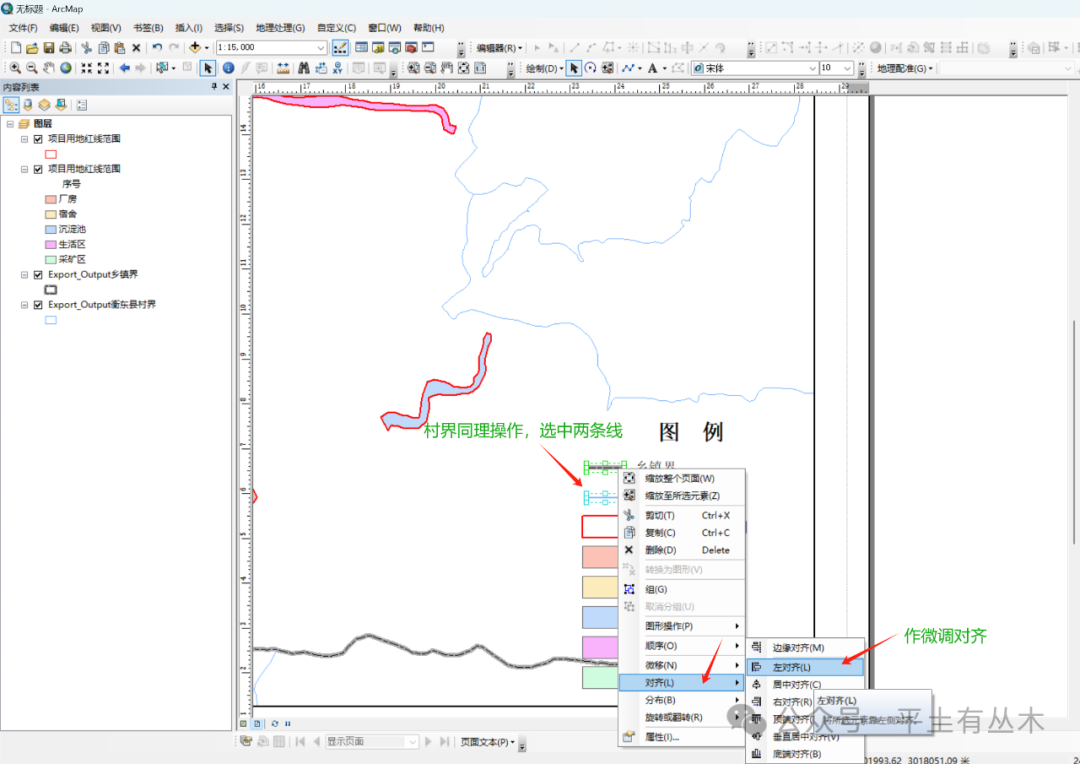1080x764 pixels.
Task: Switch to Layout View button at map bottom
Action: coord(257,724)
